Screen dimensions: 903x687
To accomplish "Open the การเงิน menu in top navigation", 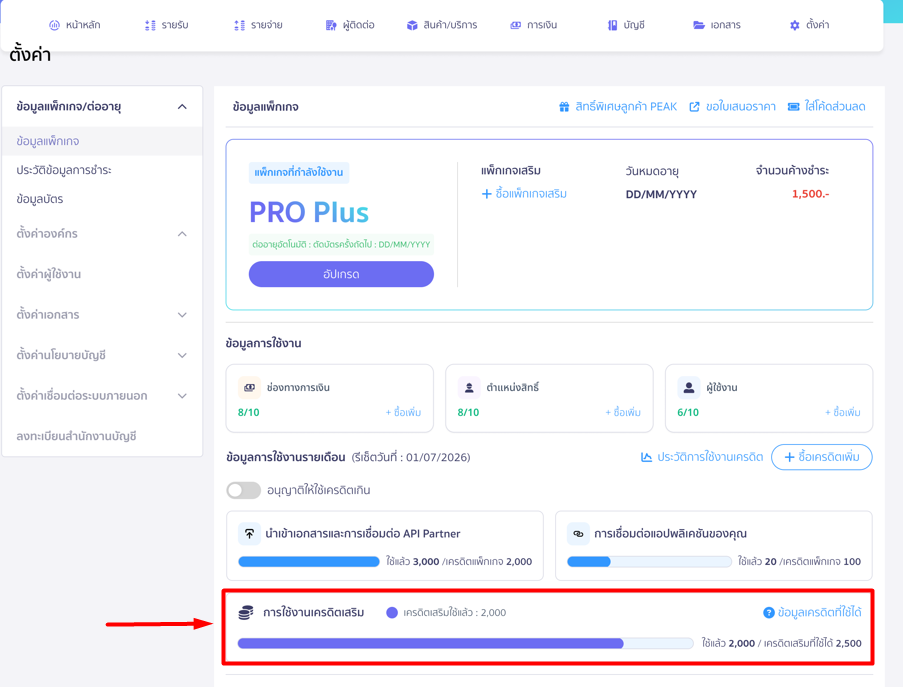I will (534, 25).
